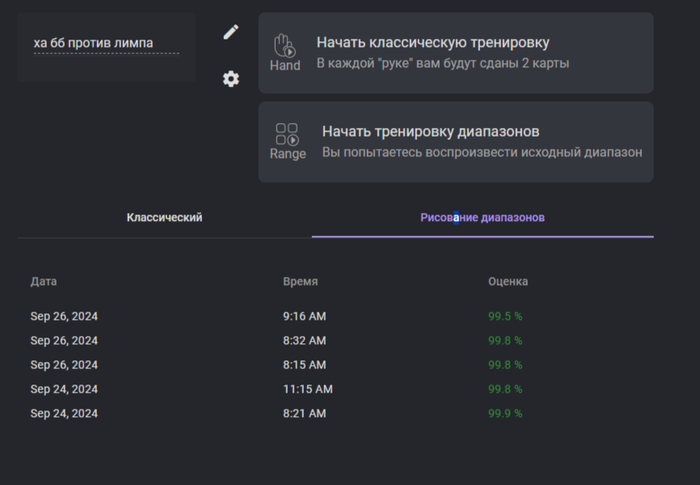The image size is (700, 485).
Task: Click the Range training icon
Action: click(x=288, y=142)
